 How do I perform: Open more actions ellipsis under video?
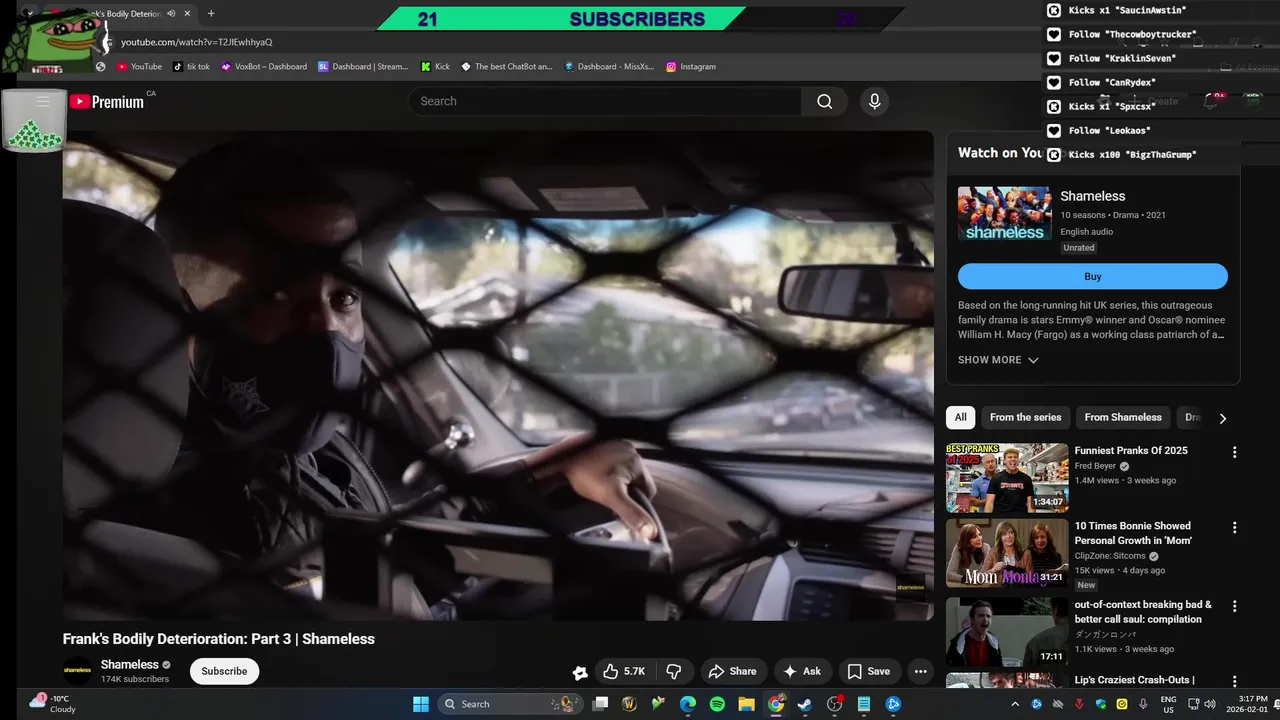[x=920, y=671]
